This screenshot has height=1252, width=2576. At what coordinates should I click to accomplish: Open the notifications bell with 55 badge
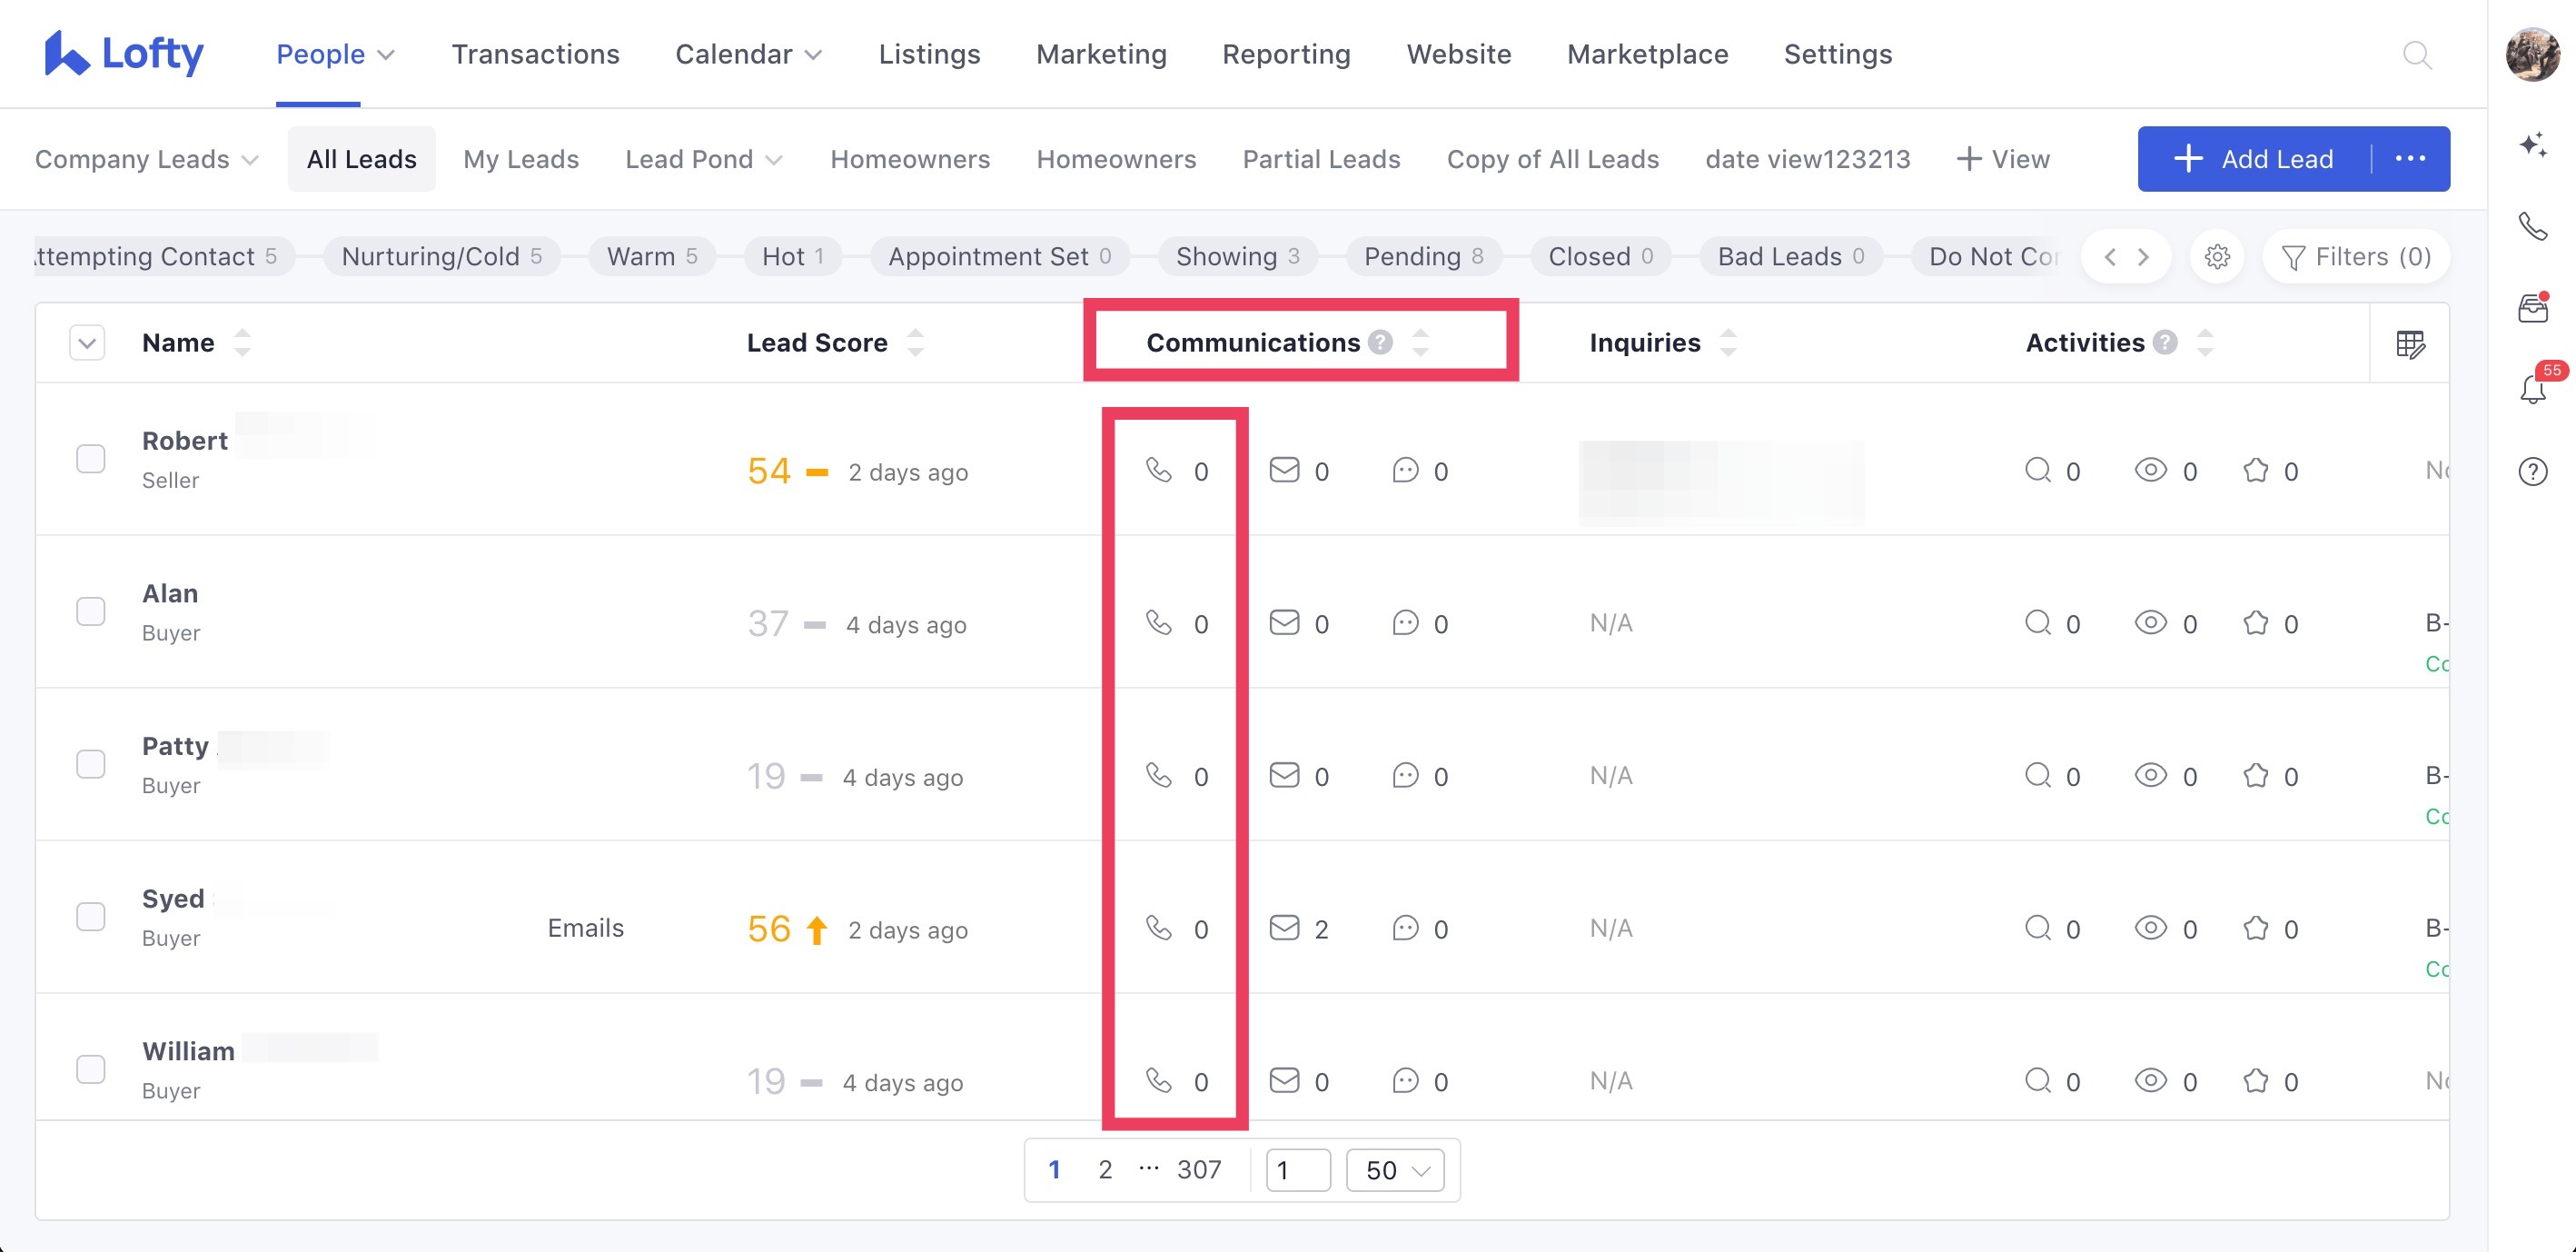[x=2532, y=388]
